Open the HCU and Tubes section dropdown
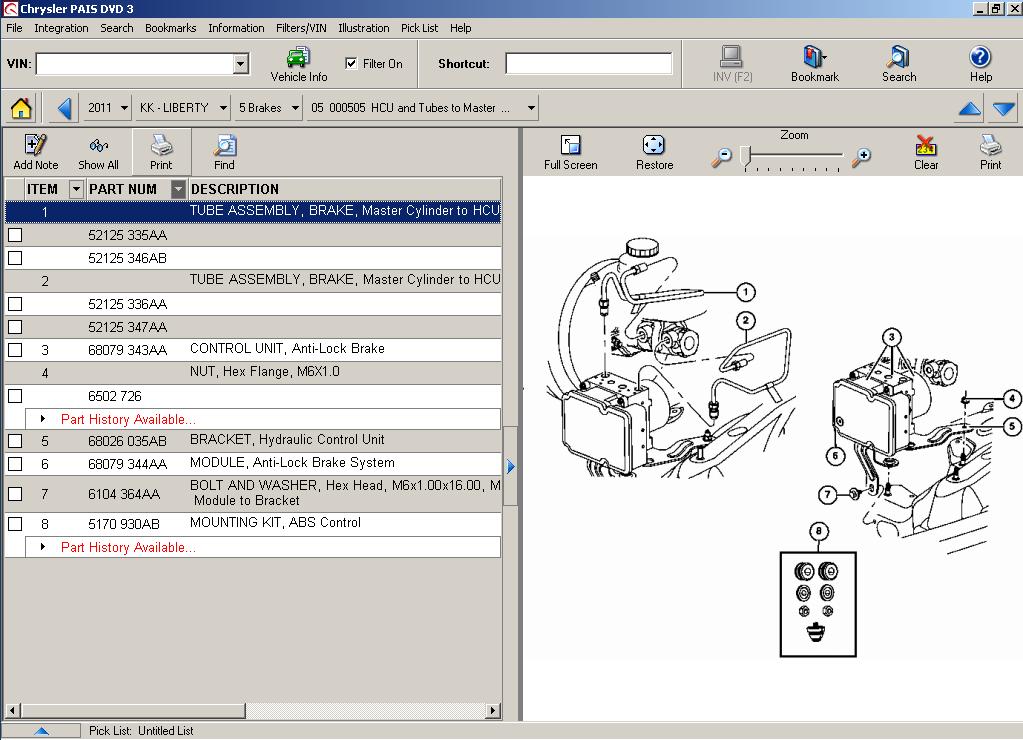The width and height of the screenshot is (1023, 740). pos(531,108)
